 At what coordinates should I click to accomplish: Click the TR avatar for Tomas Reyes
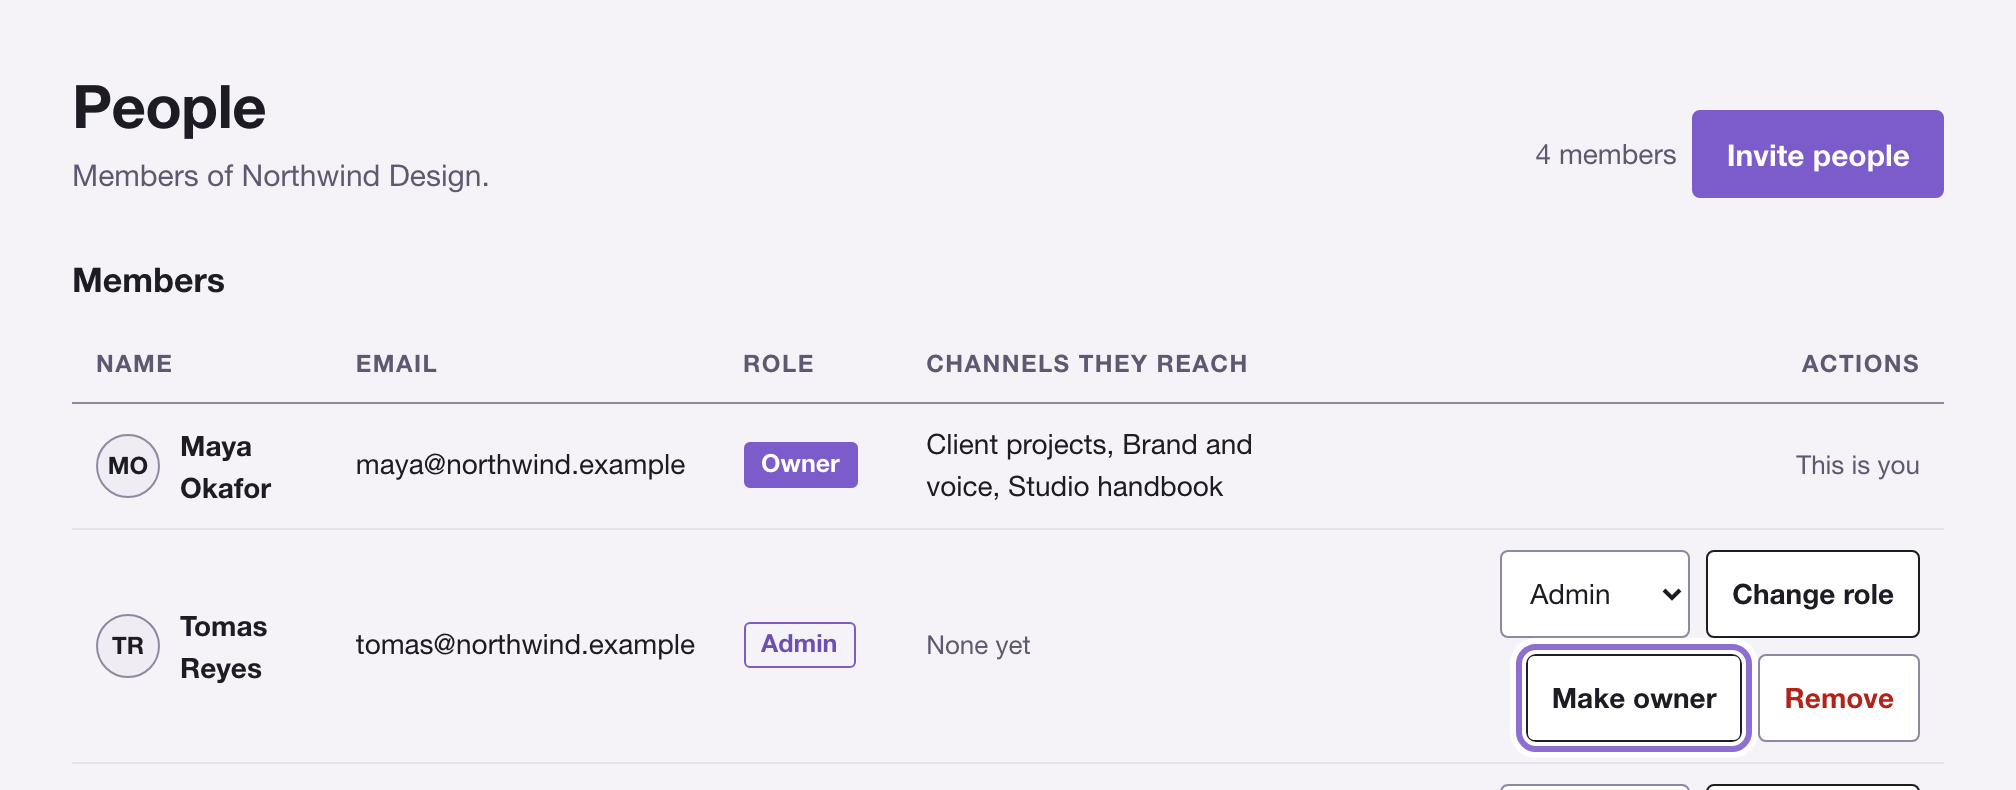coord(128,646)
